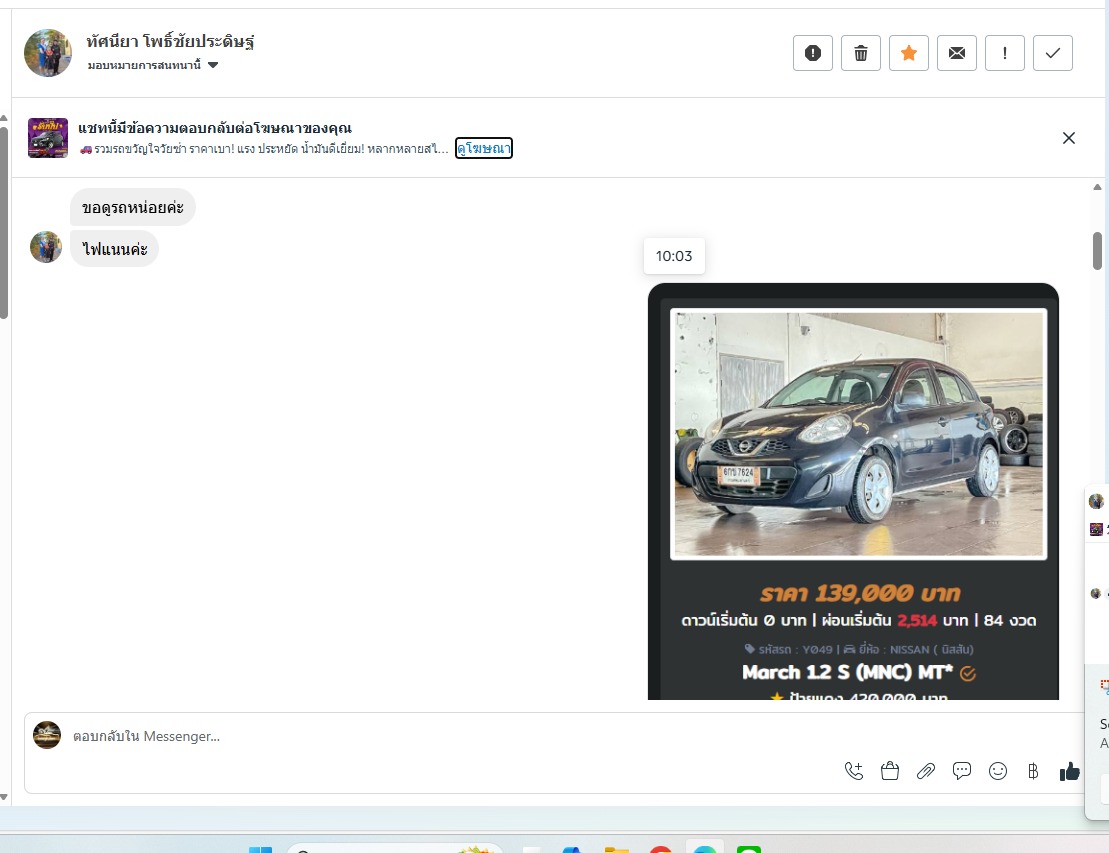Open the customer's profile picture in the header
The image size is (1109, 853).
[x=48, y=53]
